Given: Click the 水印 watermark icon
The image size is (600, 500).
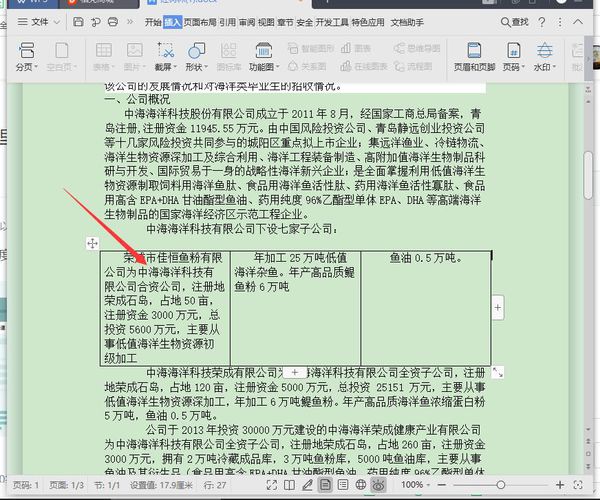Looking at the screenshot, I should click(x=545, y=50).
